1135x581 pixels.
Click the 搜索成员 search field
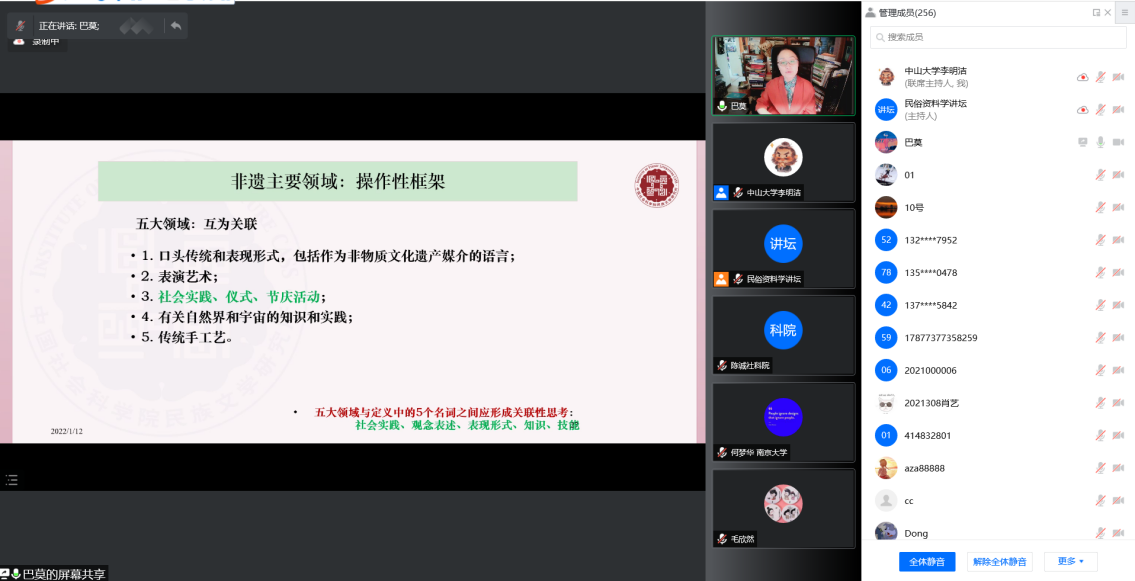point(1000,37)
